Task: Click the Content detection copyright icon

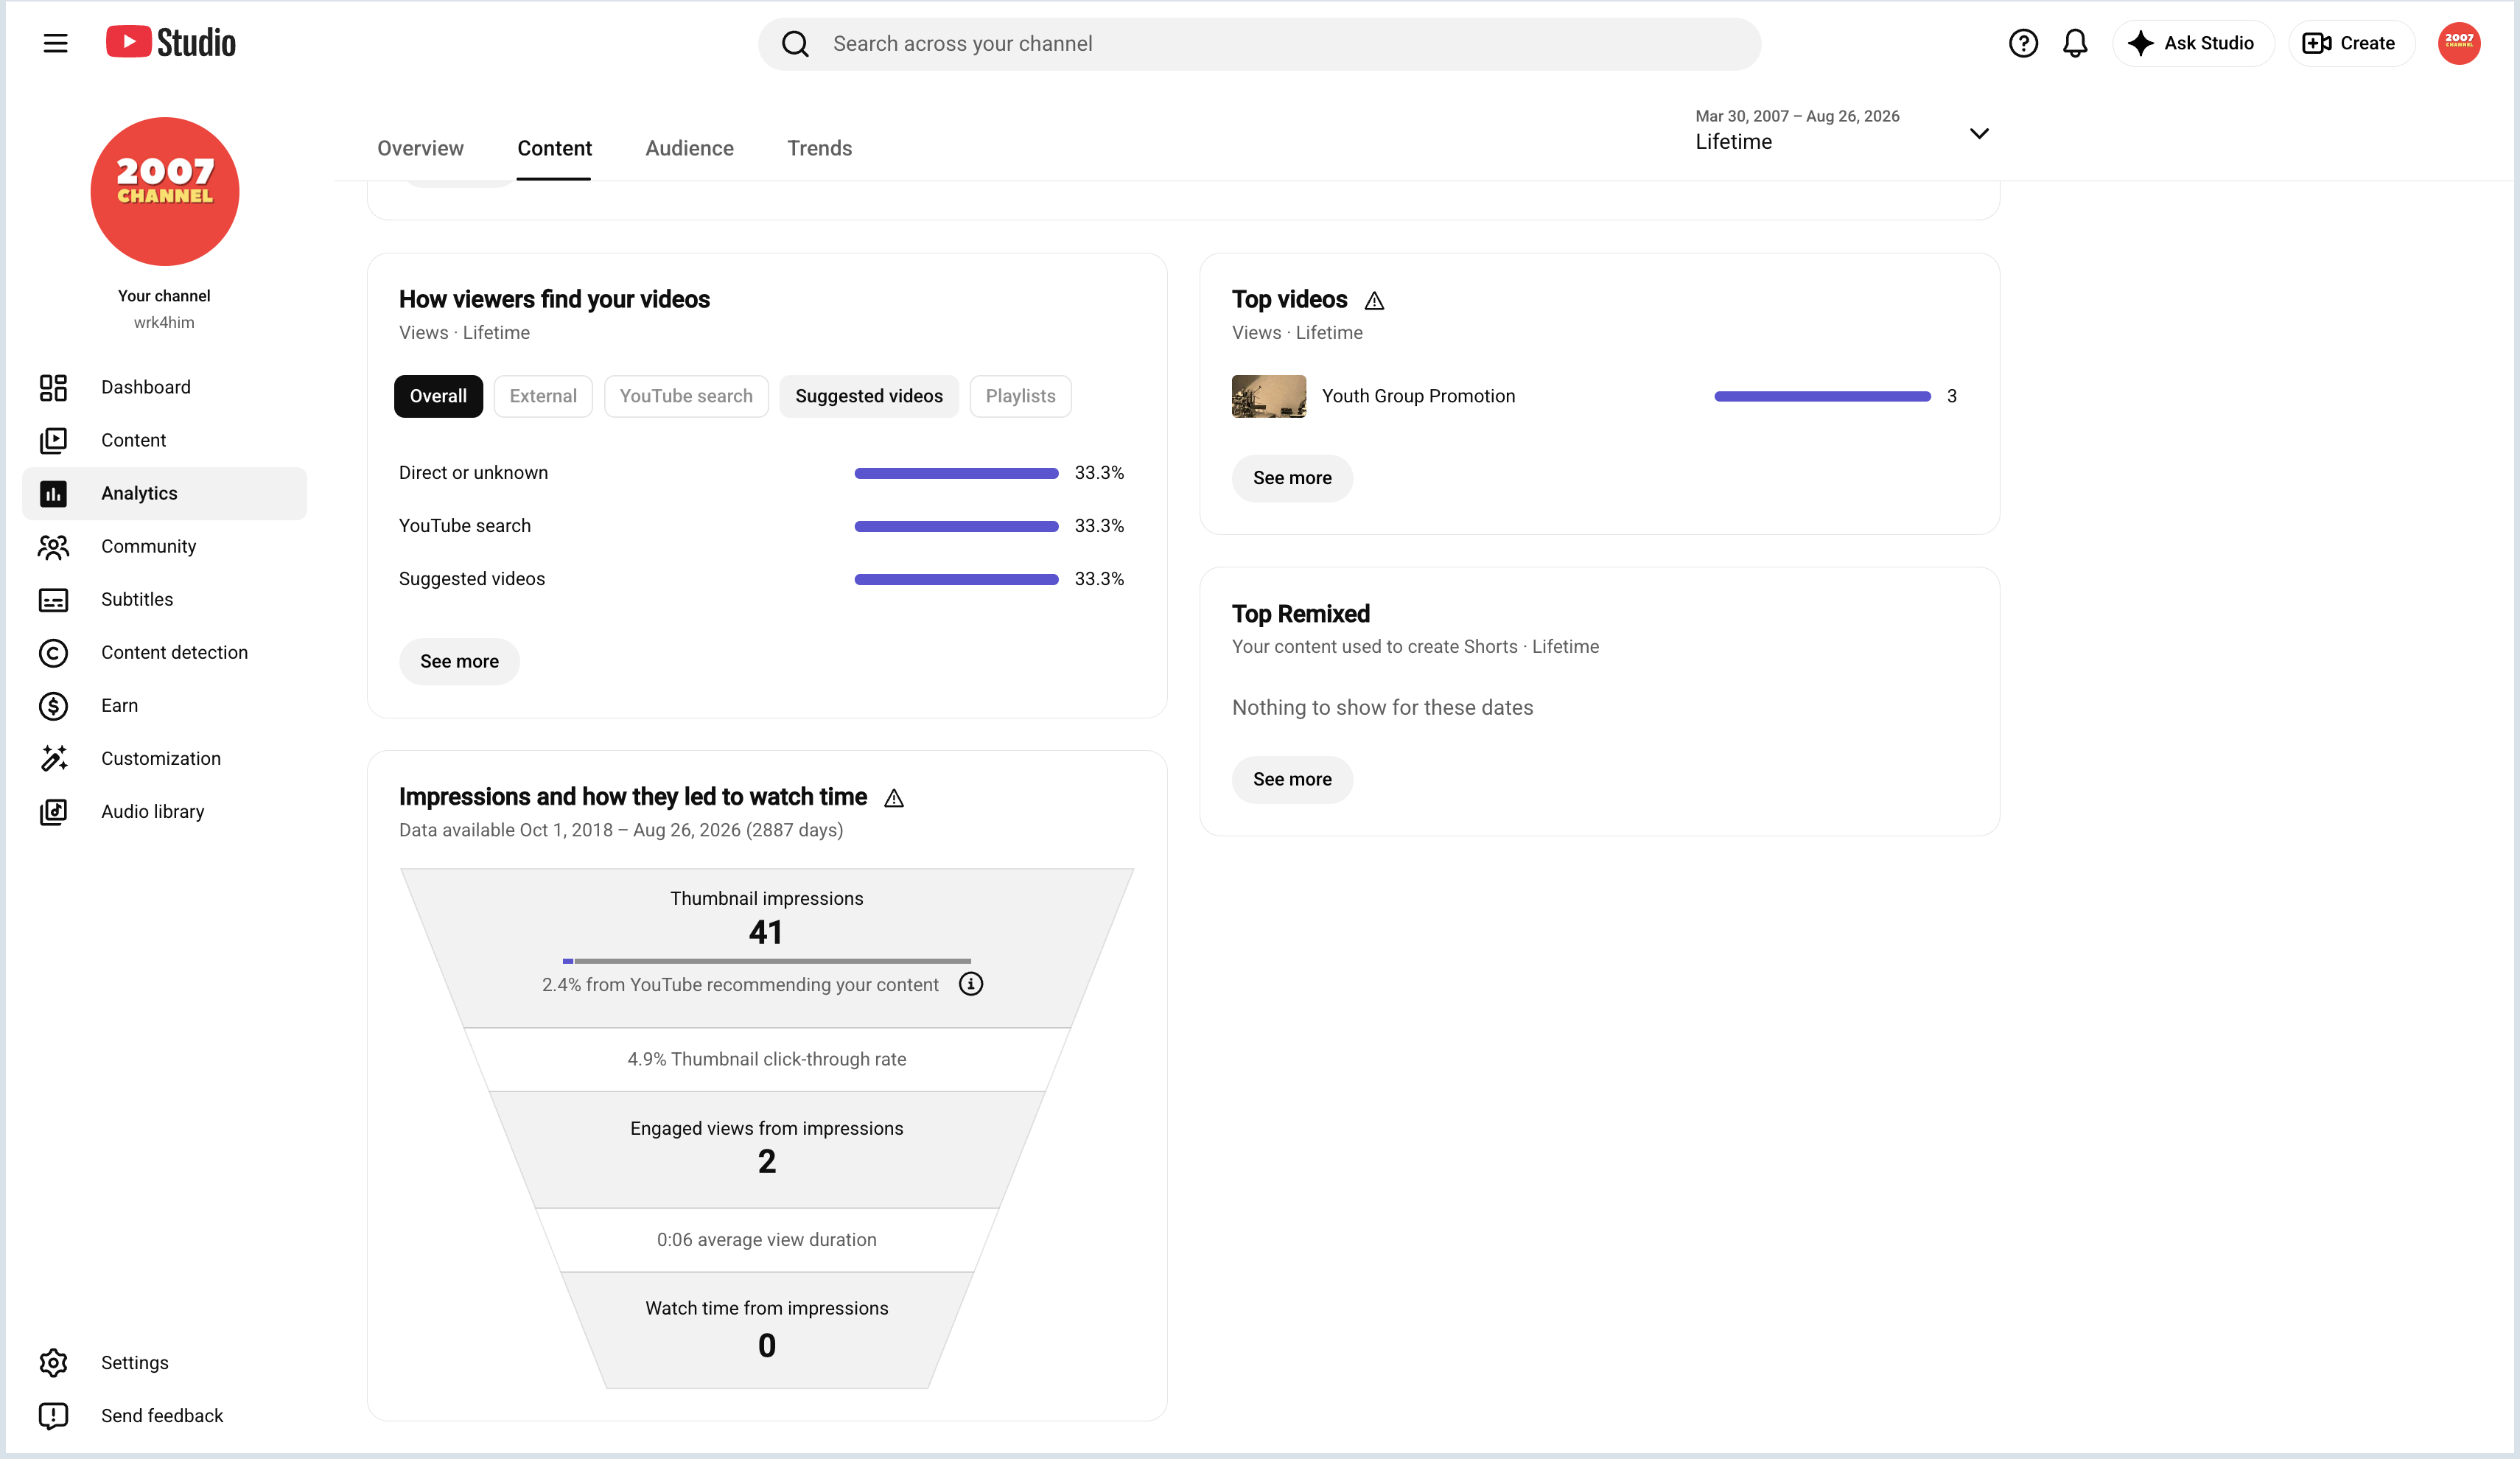Action: (53, 652)
